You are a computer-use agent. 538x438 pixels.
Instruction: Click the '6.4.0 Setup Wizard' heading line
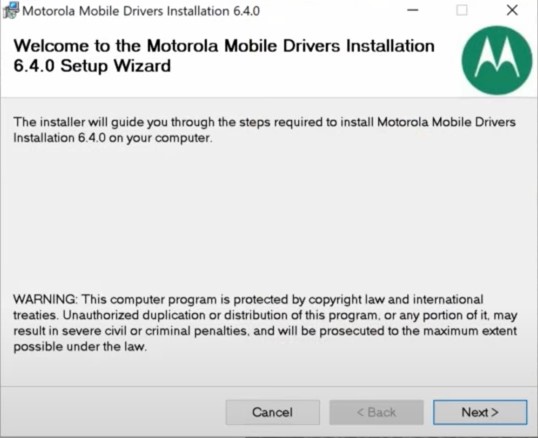pos(92,66)
